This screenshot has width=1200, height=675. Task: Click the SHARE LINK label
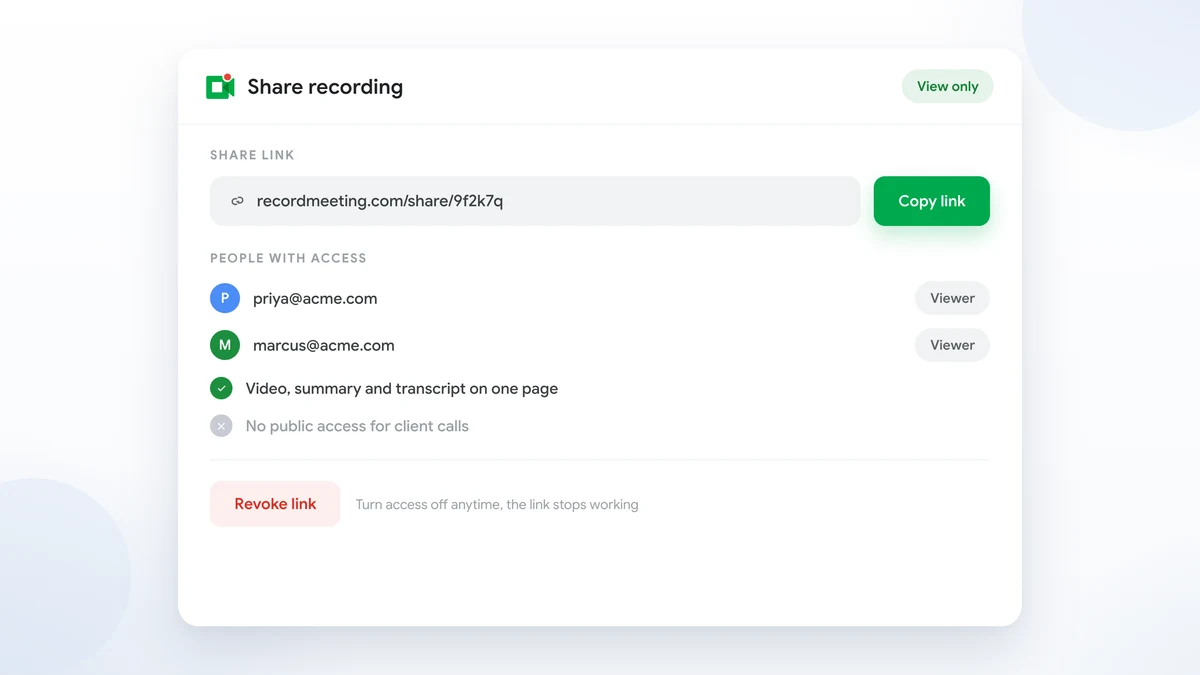click(252, 155)
